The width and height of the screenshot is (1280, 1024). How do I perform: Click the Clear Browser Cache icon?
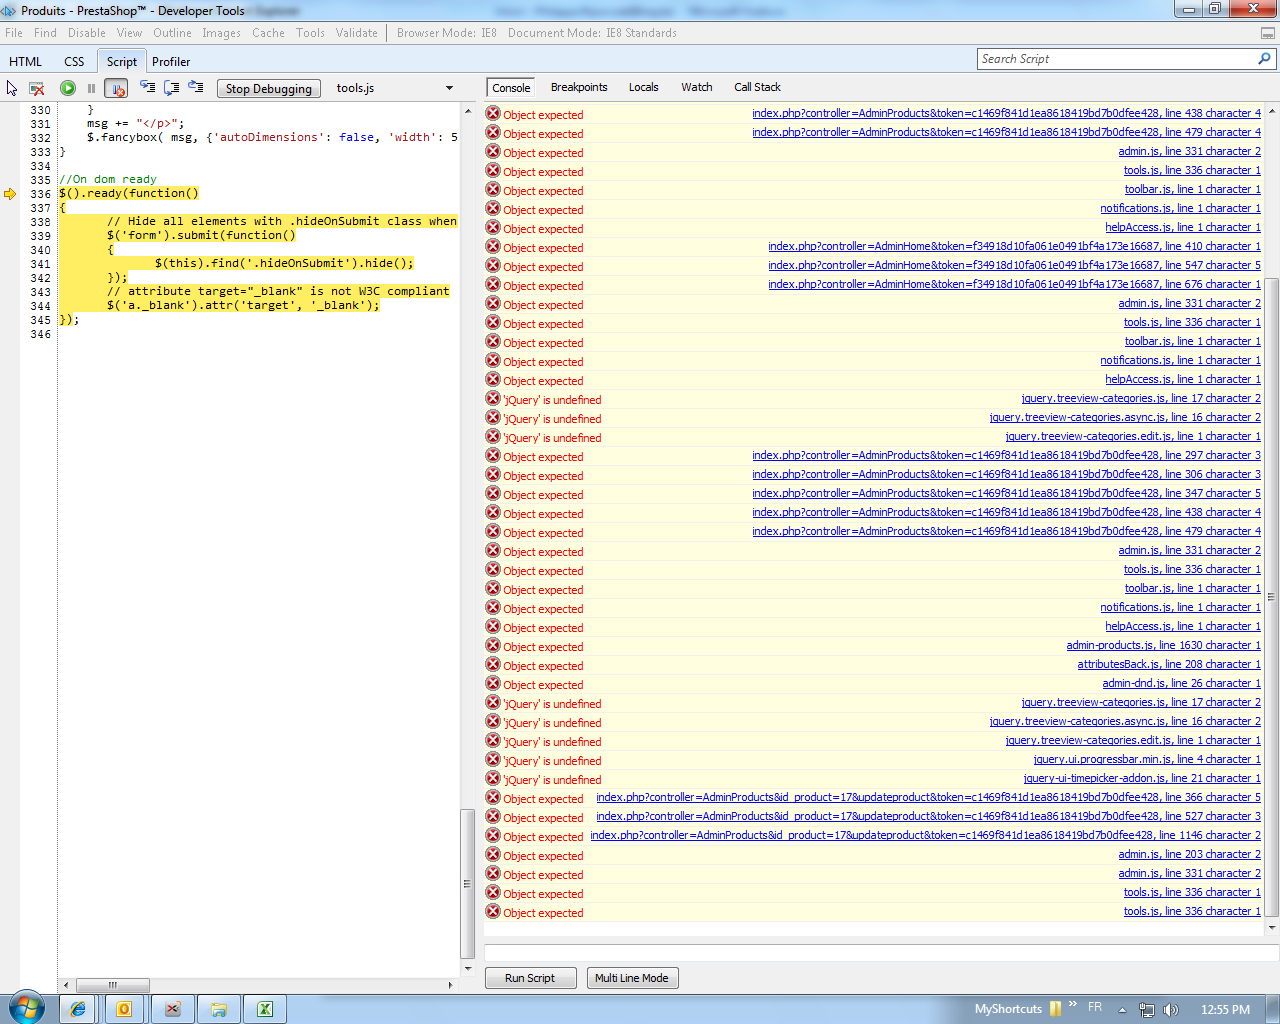coord(37,88)
